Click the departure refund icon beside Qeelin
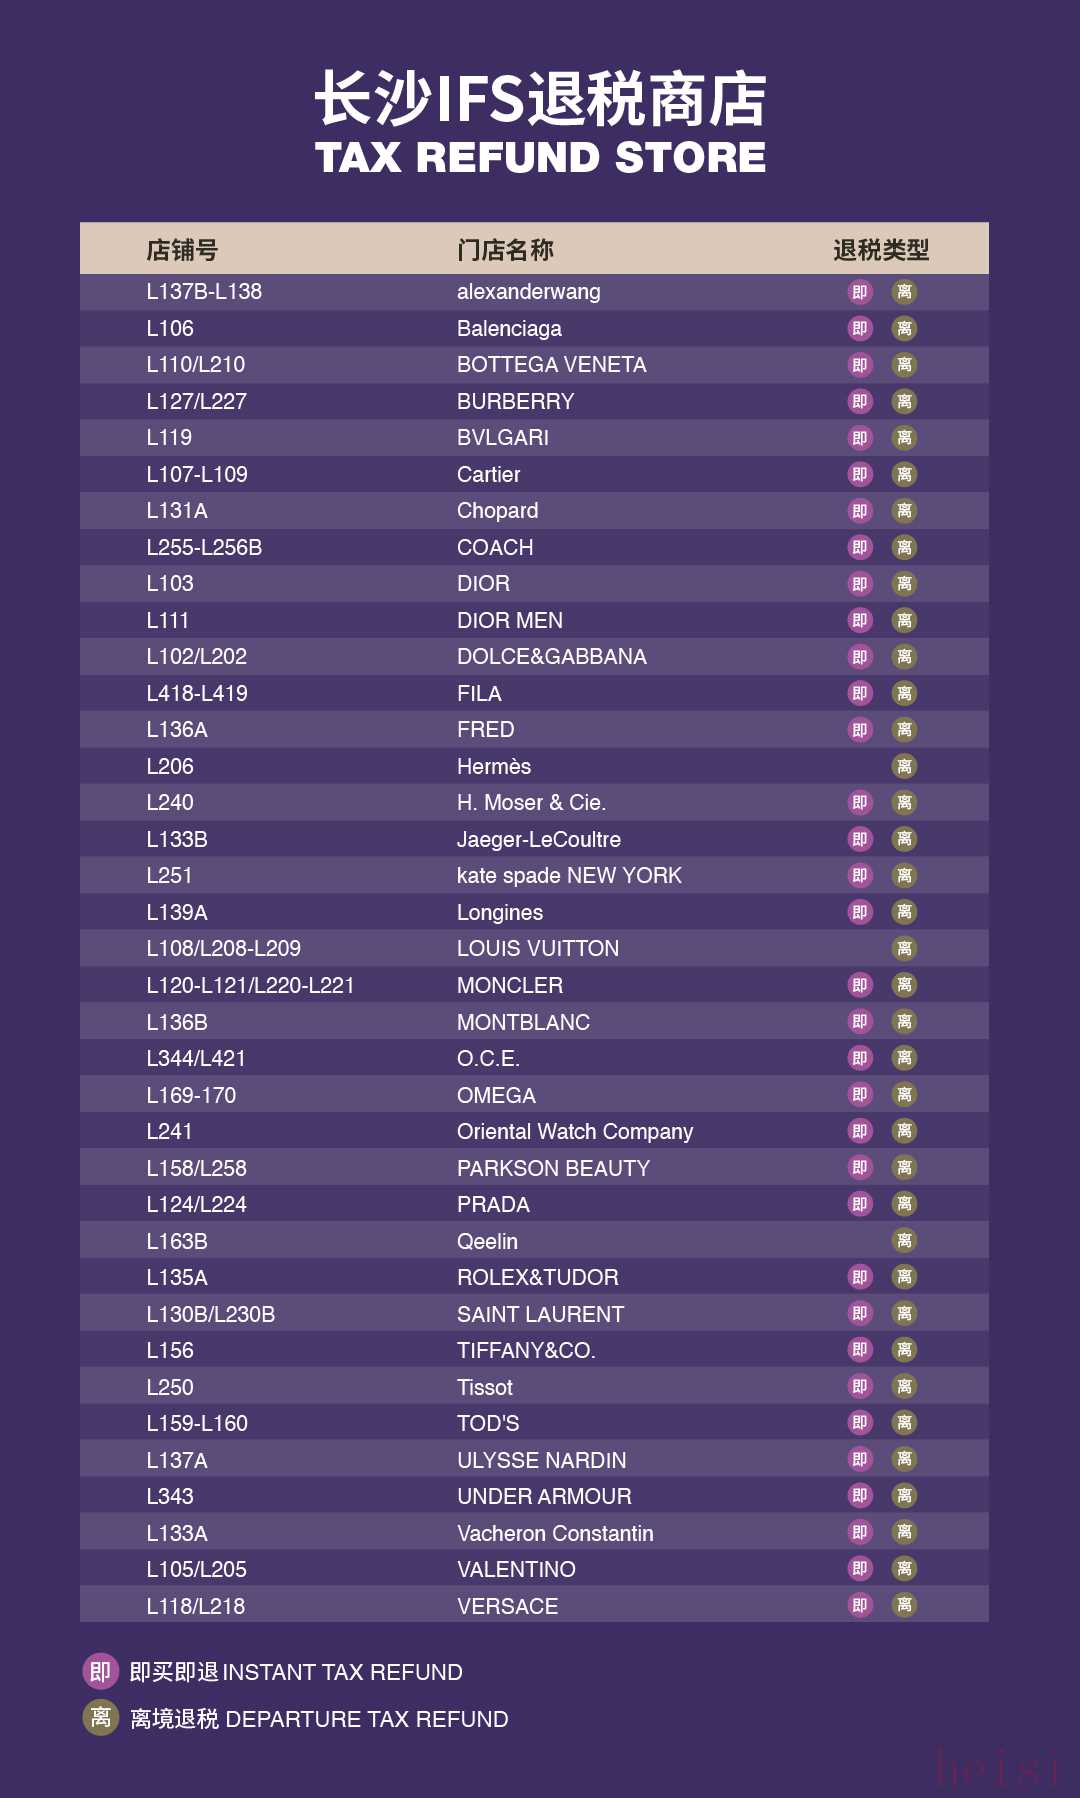1080x1798 pixels. tap(904, 1241)
